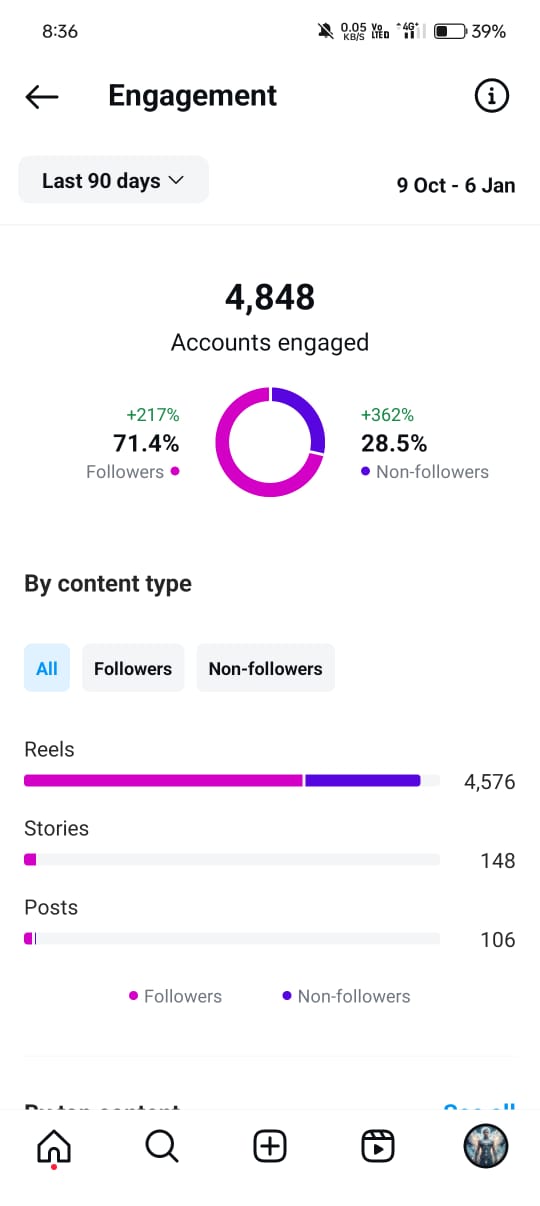
Task: Tap the Stories engagement bar
Action: [232, 859]
